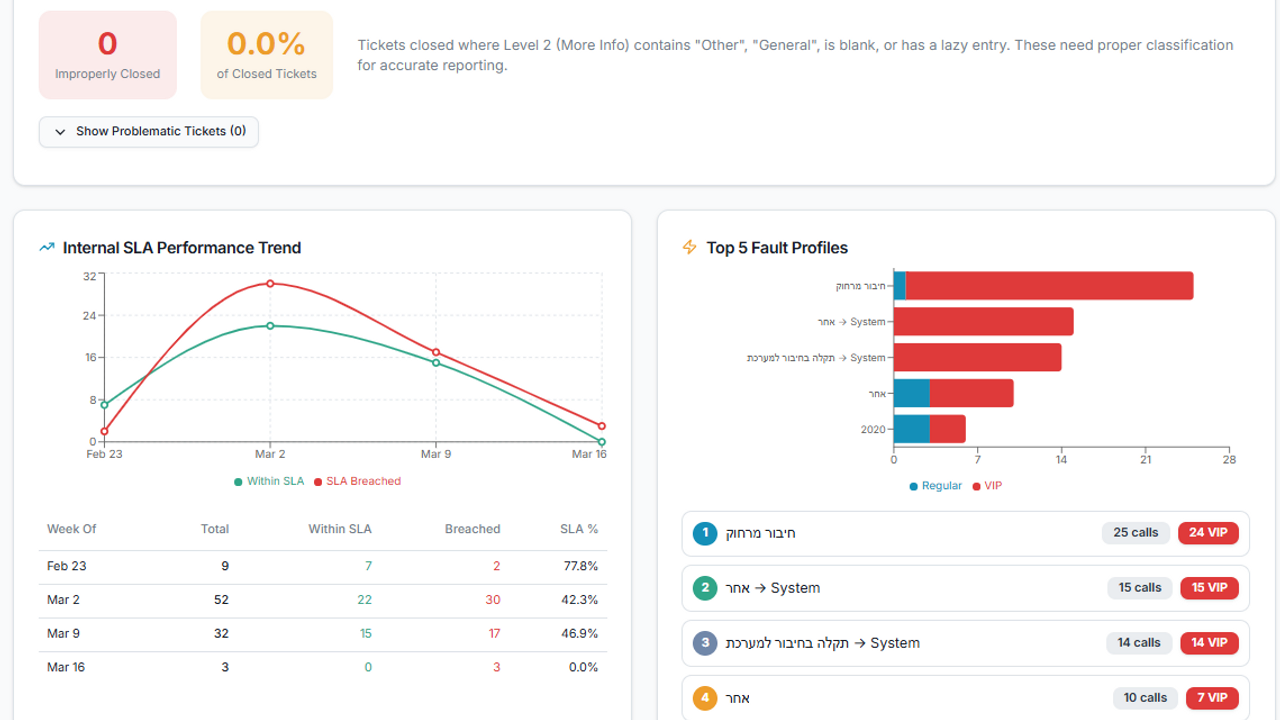Click the 7 VIP badge
Screen dimensions: 1280x720
click(x=1213, y=698)
